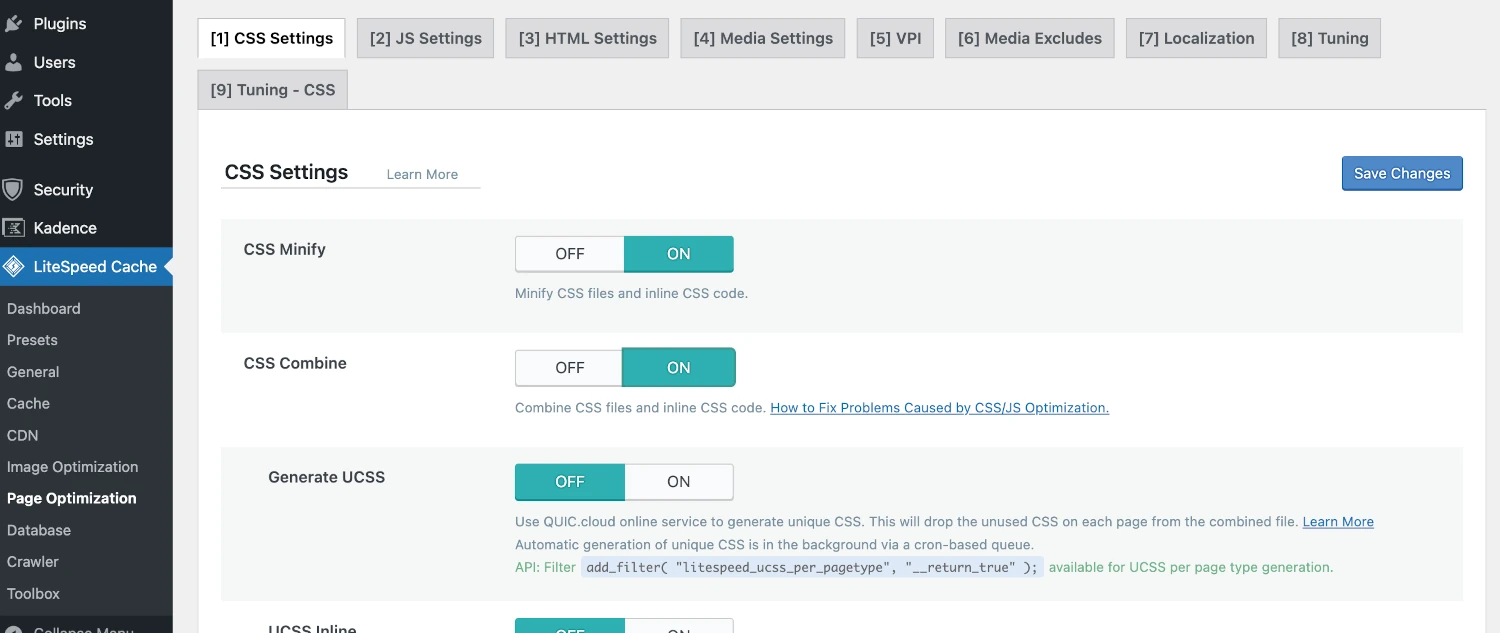The width and height of the screenshot is (1500, 633).
Task: Open the [3] HTML Settings tab
Action: (588, 38)
